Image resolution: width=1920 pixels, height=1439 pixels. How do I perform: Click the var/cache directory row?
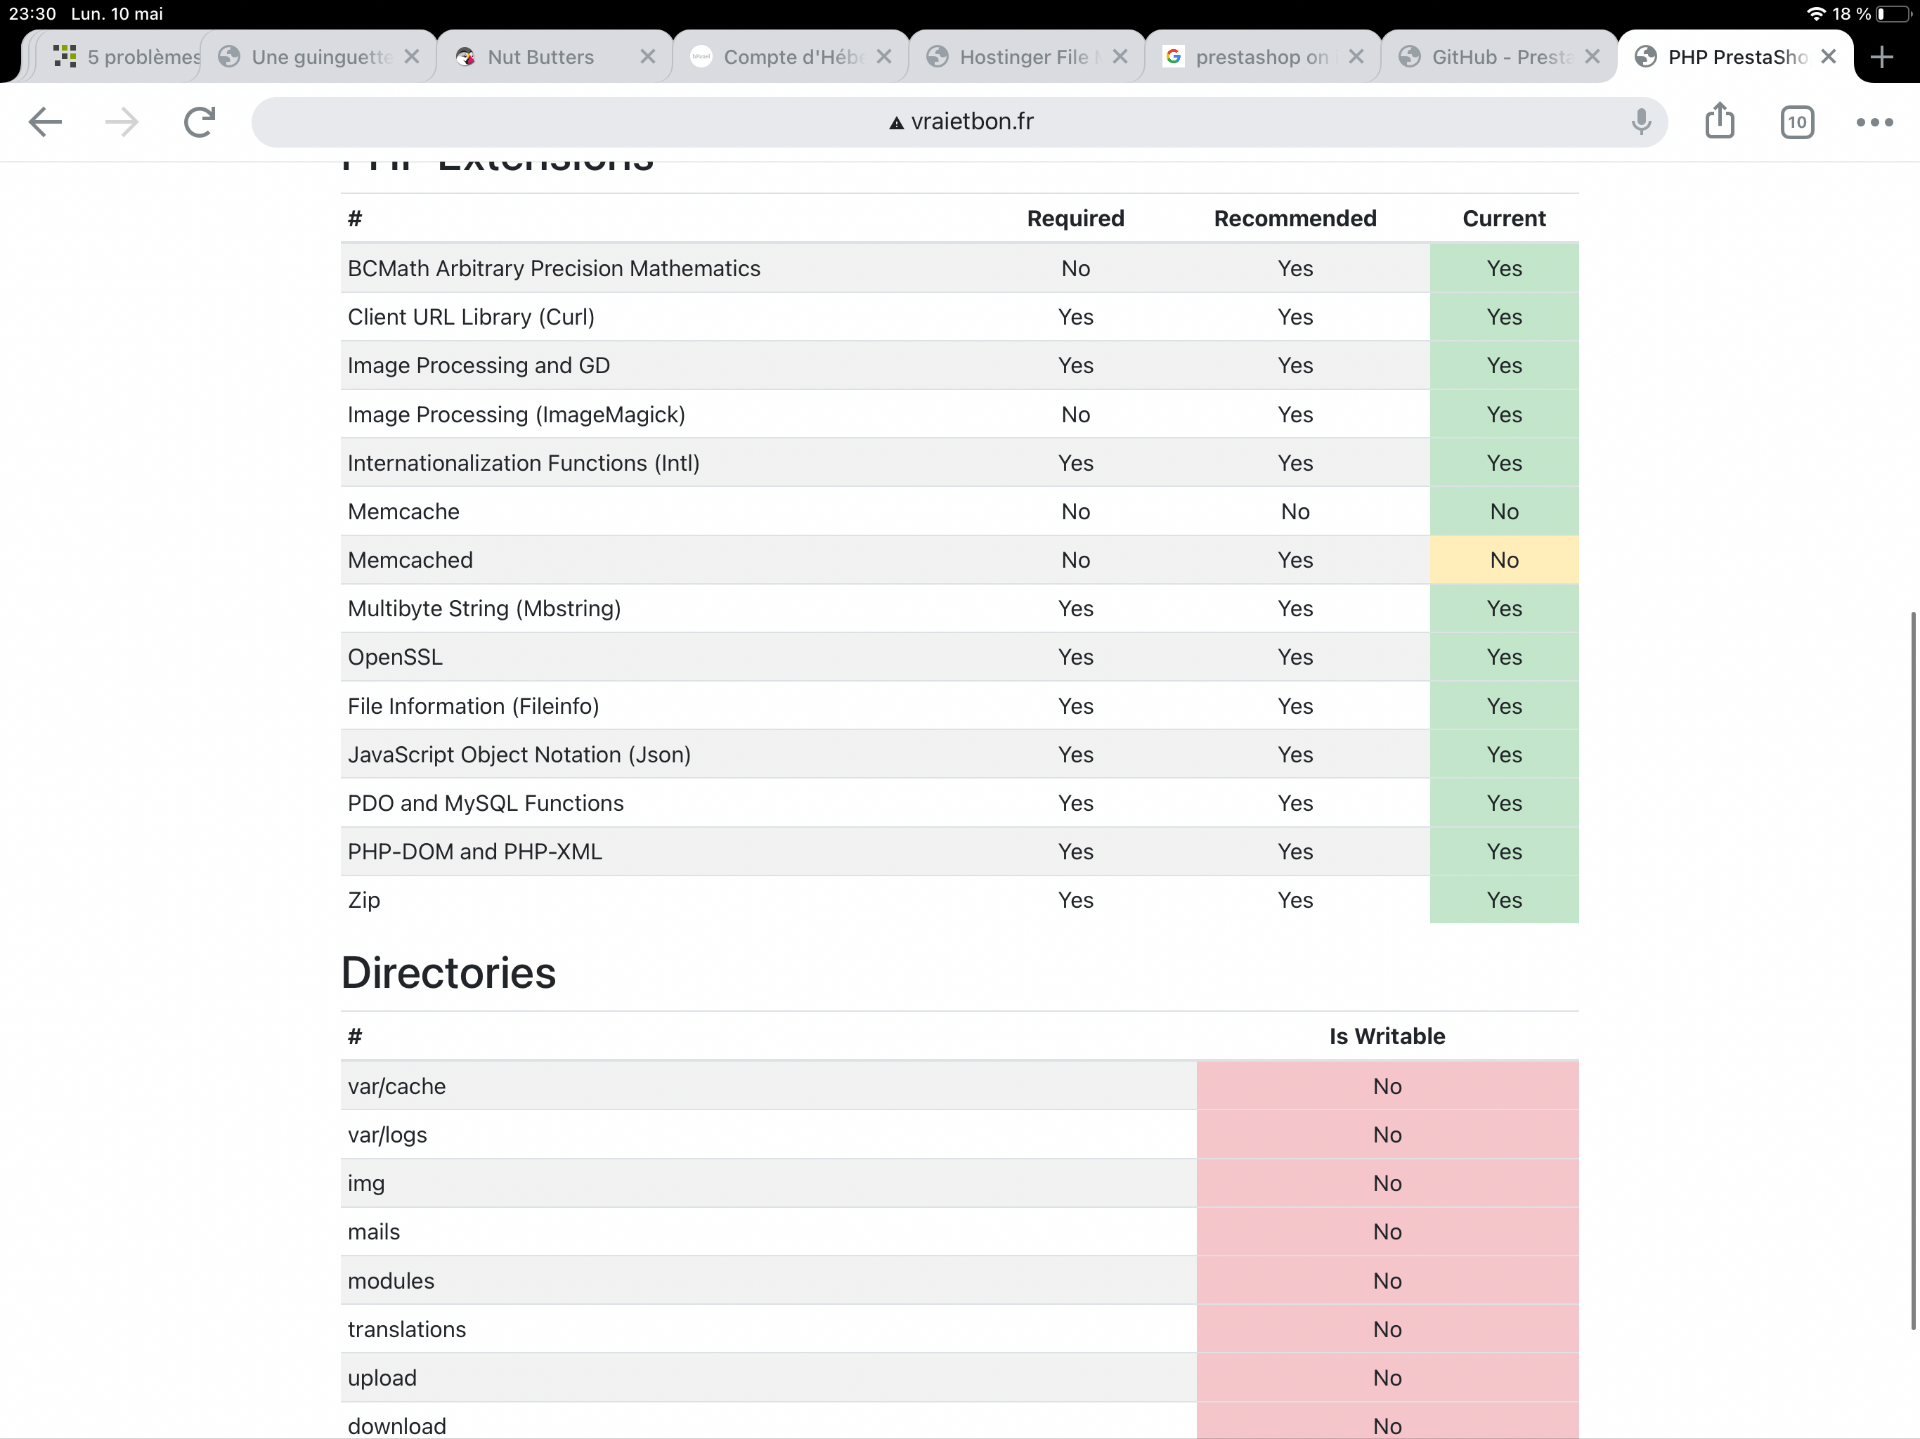point(960,1086)
